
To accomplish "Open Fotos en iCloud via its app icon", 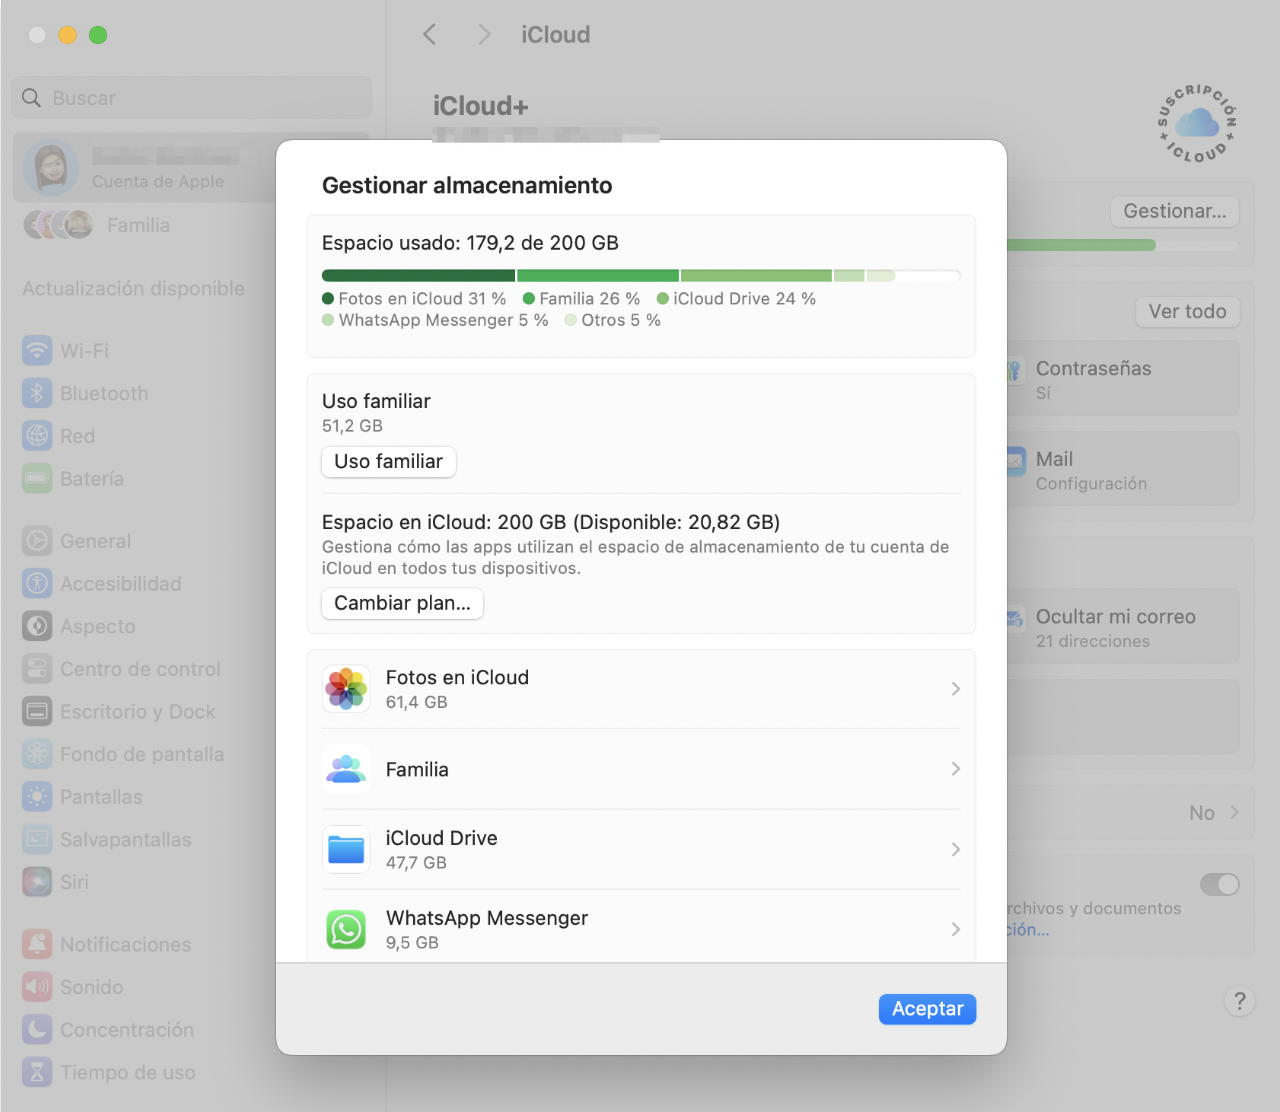I will tap(345, 688).
